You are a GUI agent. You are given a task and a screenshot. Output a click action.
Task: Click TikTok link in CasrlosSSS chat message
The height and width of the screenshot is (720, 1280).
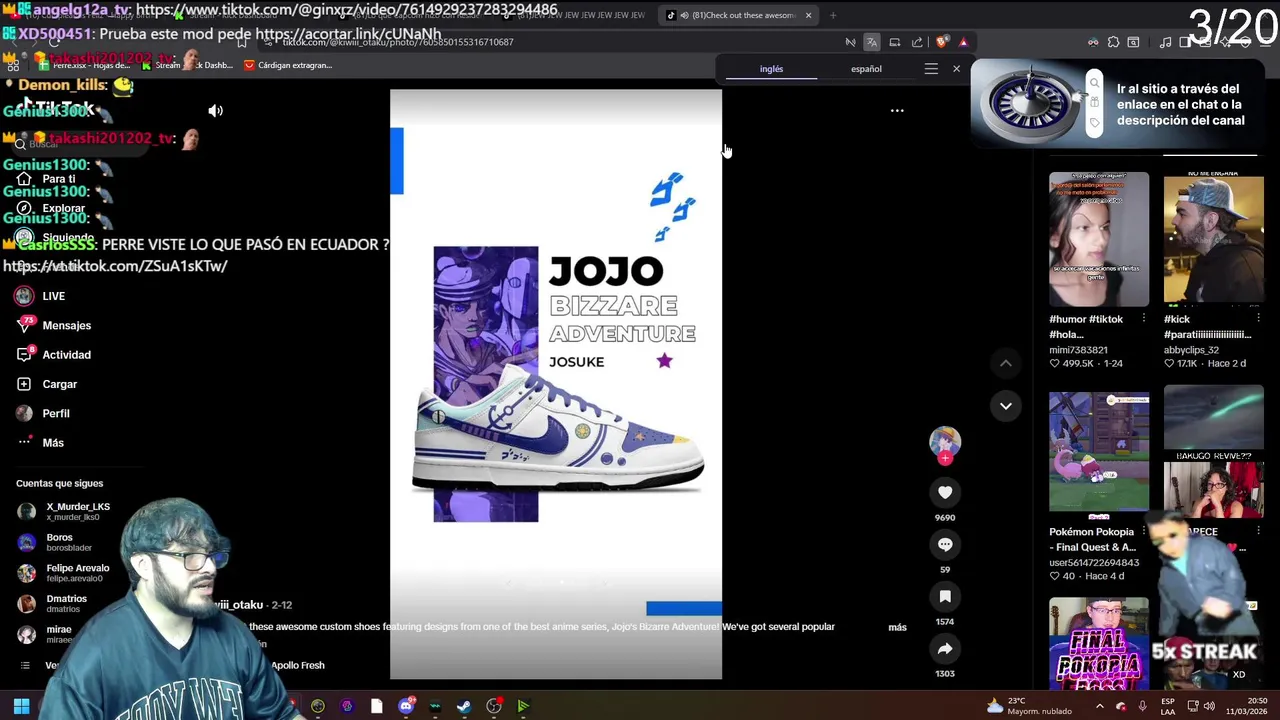[x=115, y=266]
